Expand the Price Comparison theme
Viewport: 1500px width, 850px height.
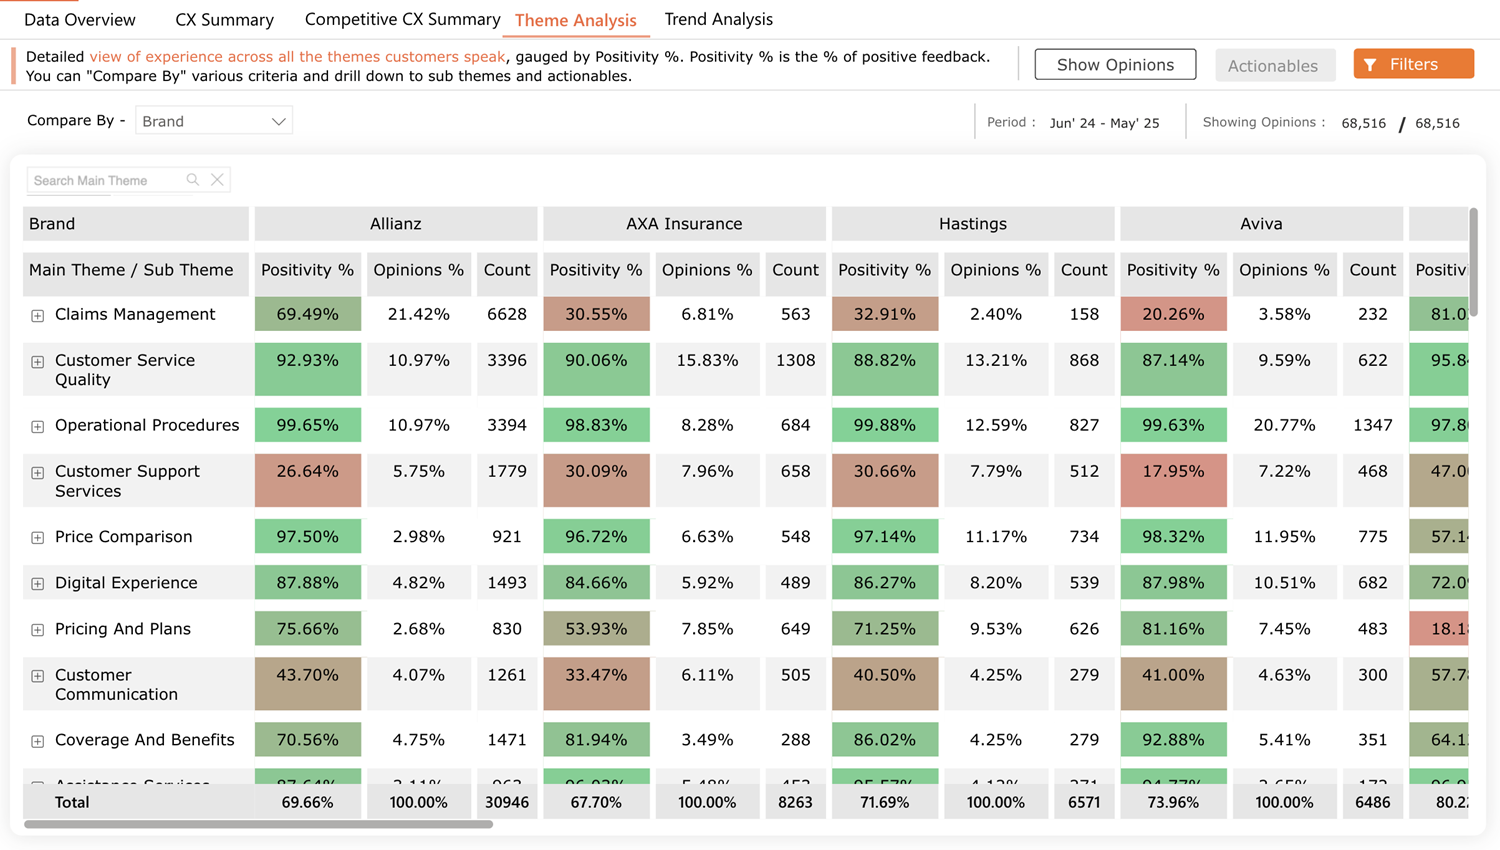pyautogui.click(x=37, y=538)
